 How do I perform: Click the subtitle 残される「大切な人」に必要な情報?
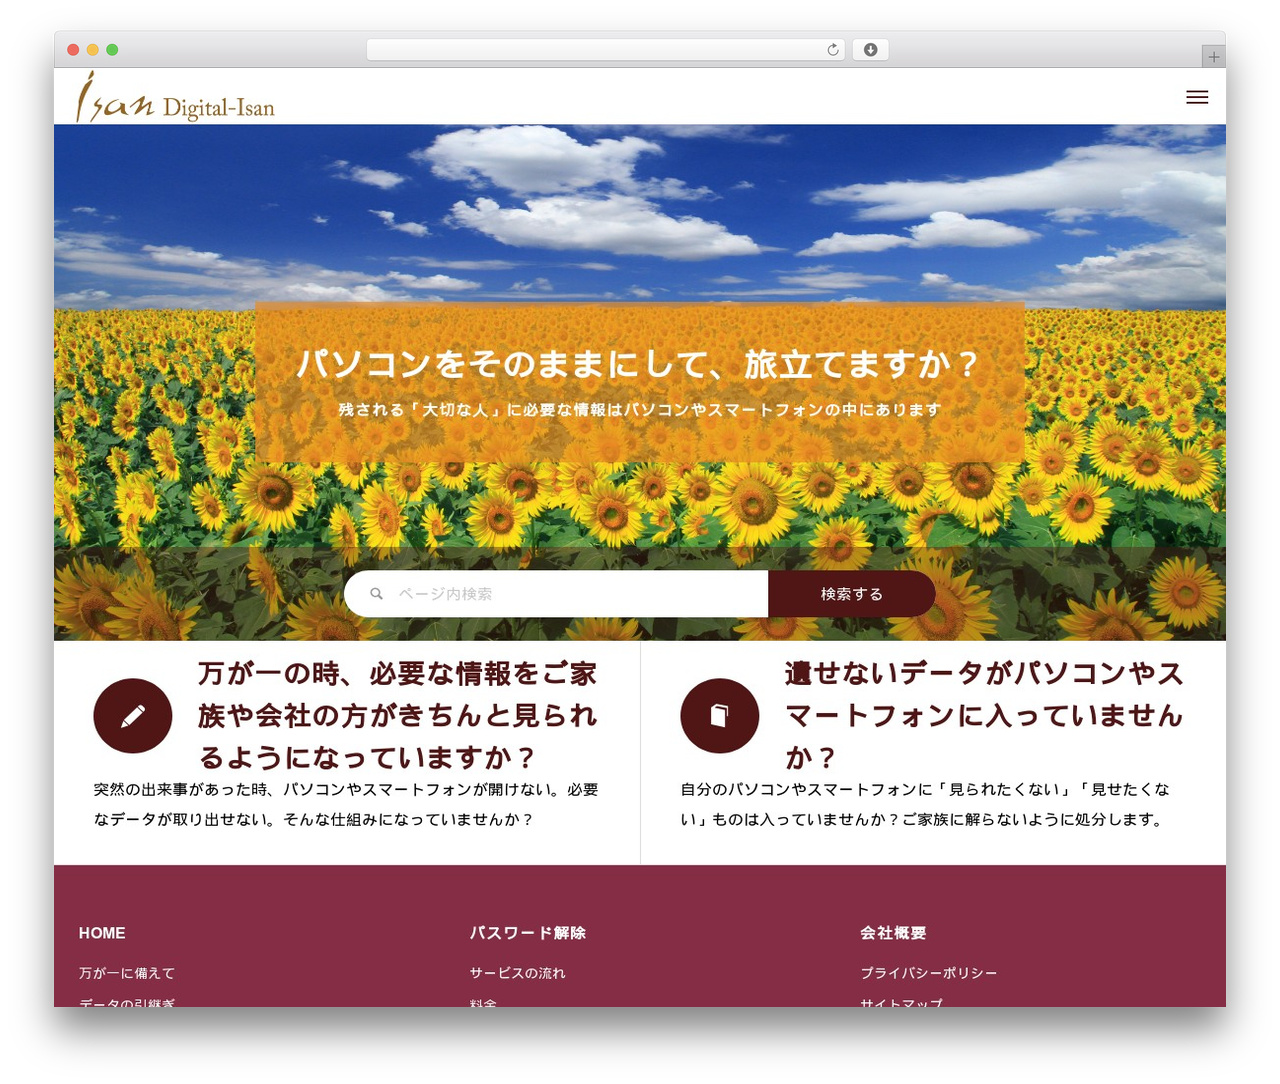(640, 410)
